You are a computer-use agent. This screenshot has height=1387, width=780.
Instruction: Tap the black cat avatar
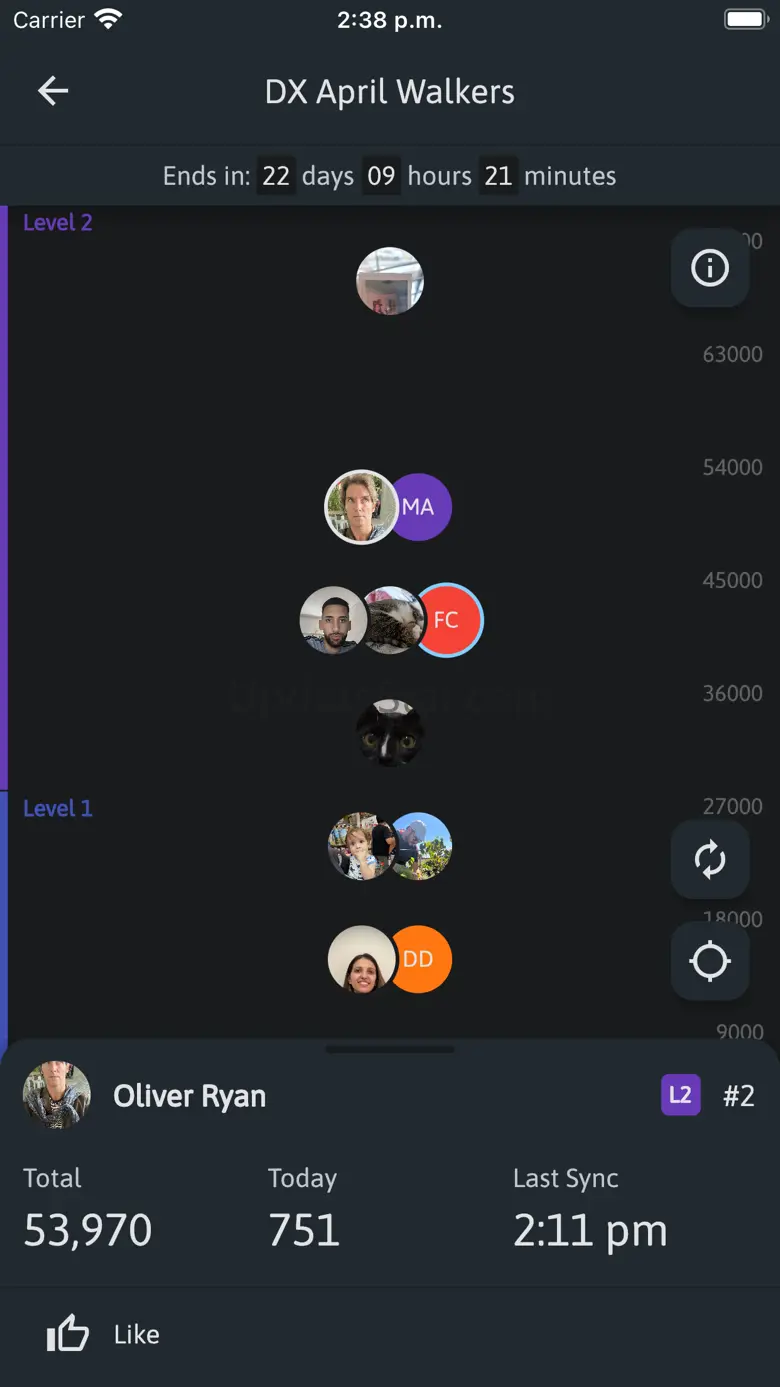(390, 733)
